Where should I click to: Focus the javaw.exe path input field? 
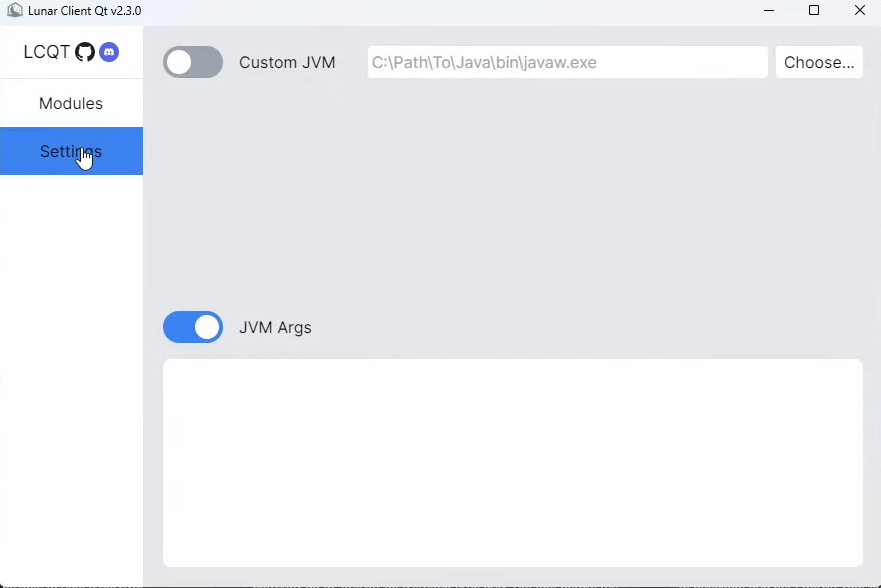567,62
